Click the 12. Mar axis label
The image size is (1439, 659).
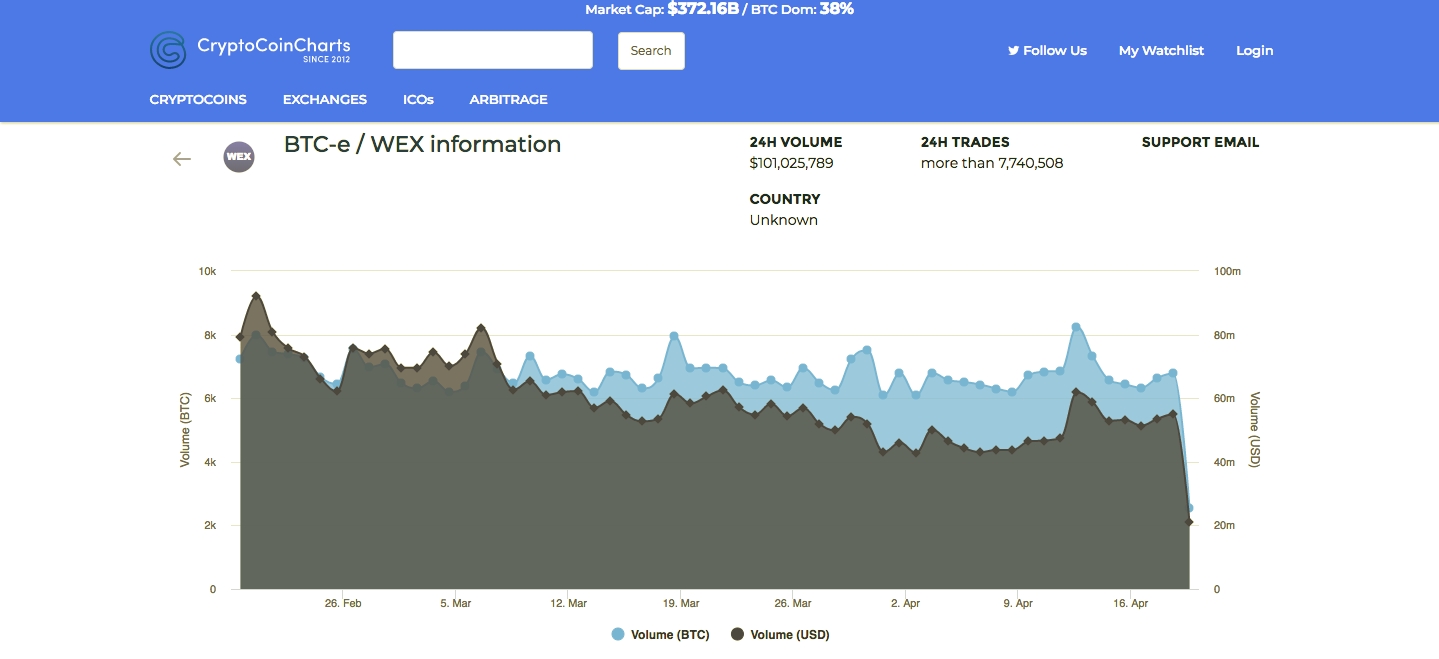point(568,604)
